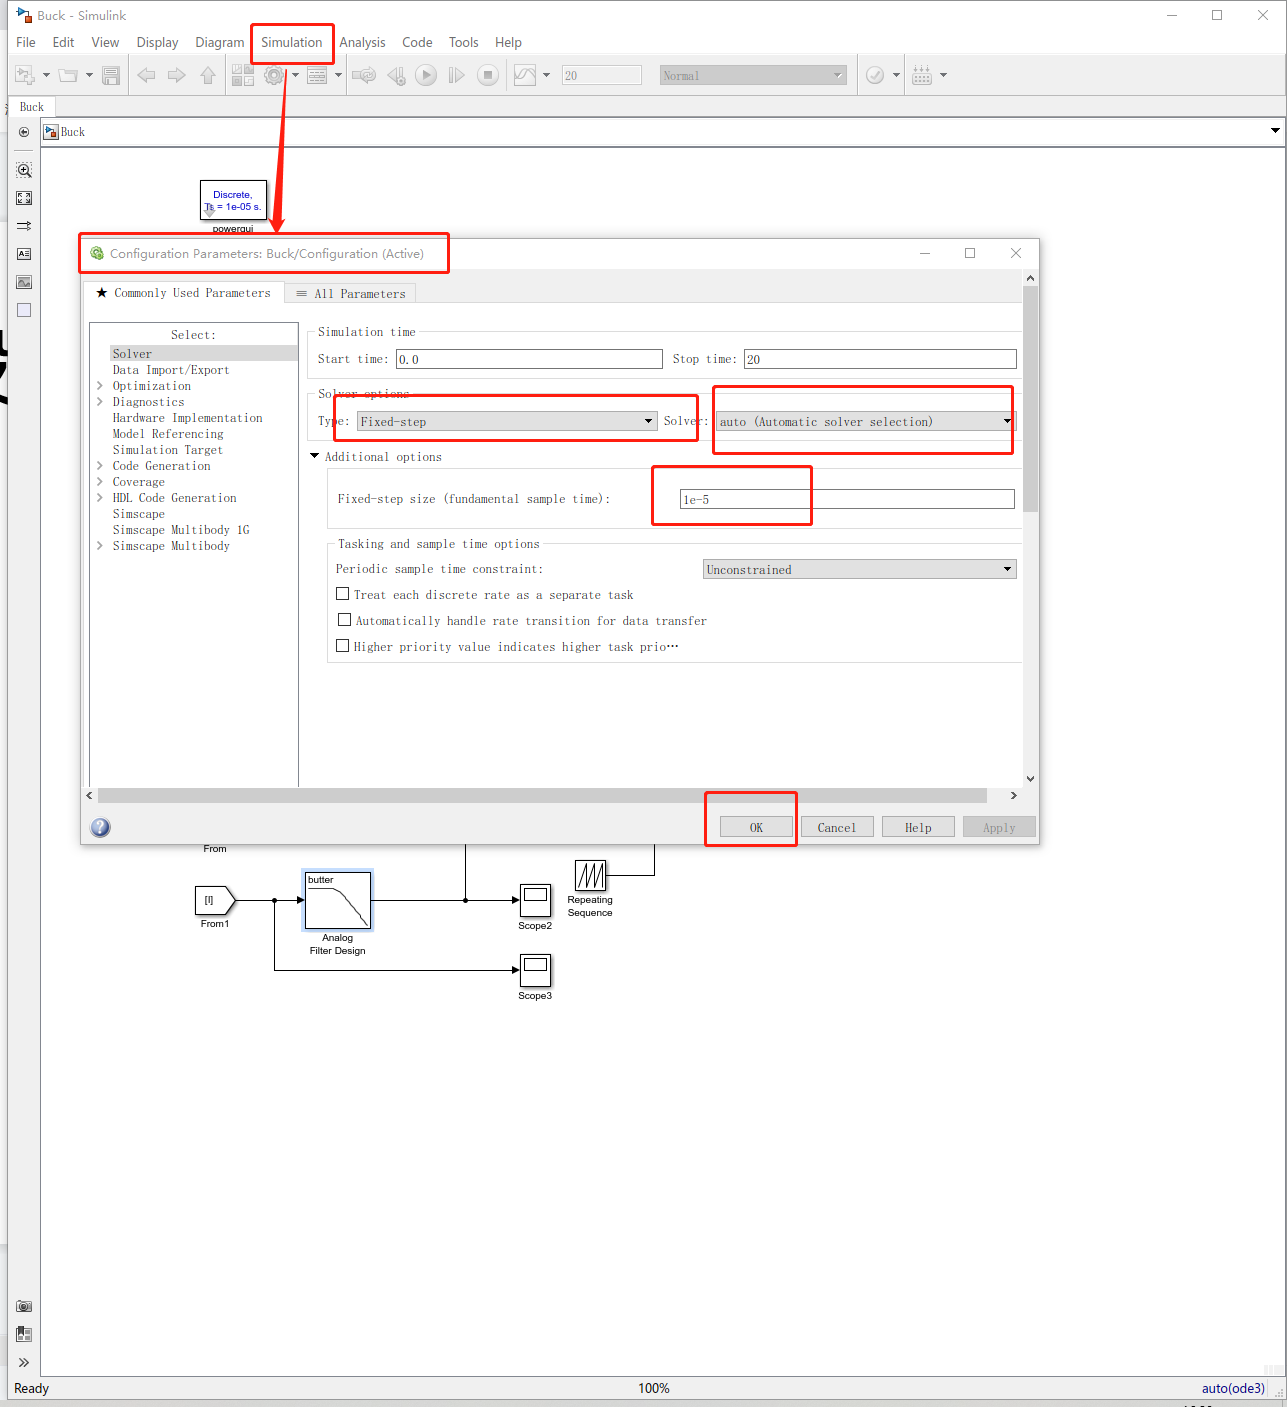Run the simulation with the play button
This screenshot has height=1407, width=1287.
(x=426, y=75)
